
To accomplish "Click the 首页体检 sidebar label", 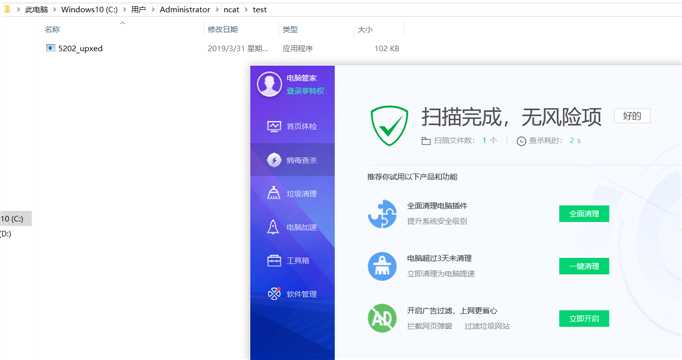I will 301,127.
